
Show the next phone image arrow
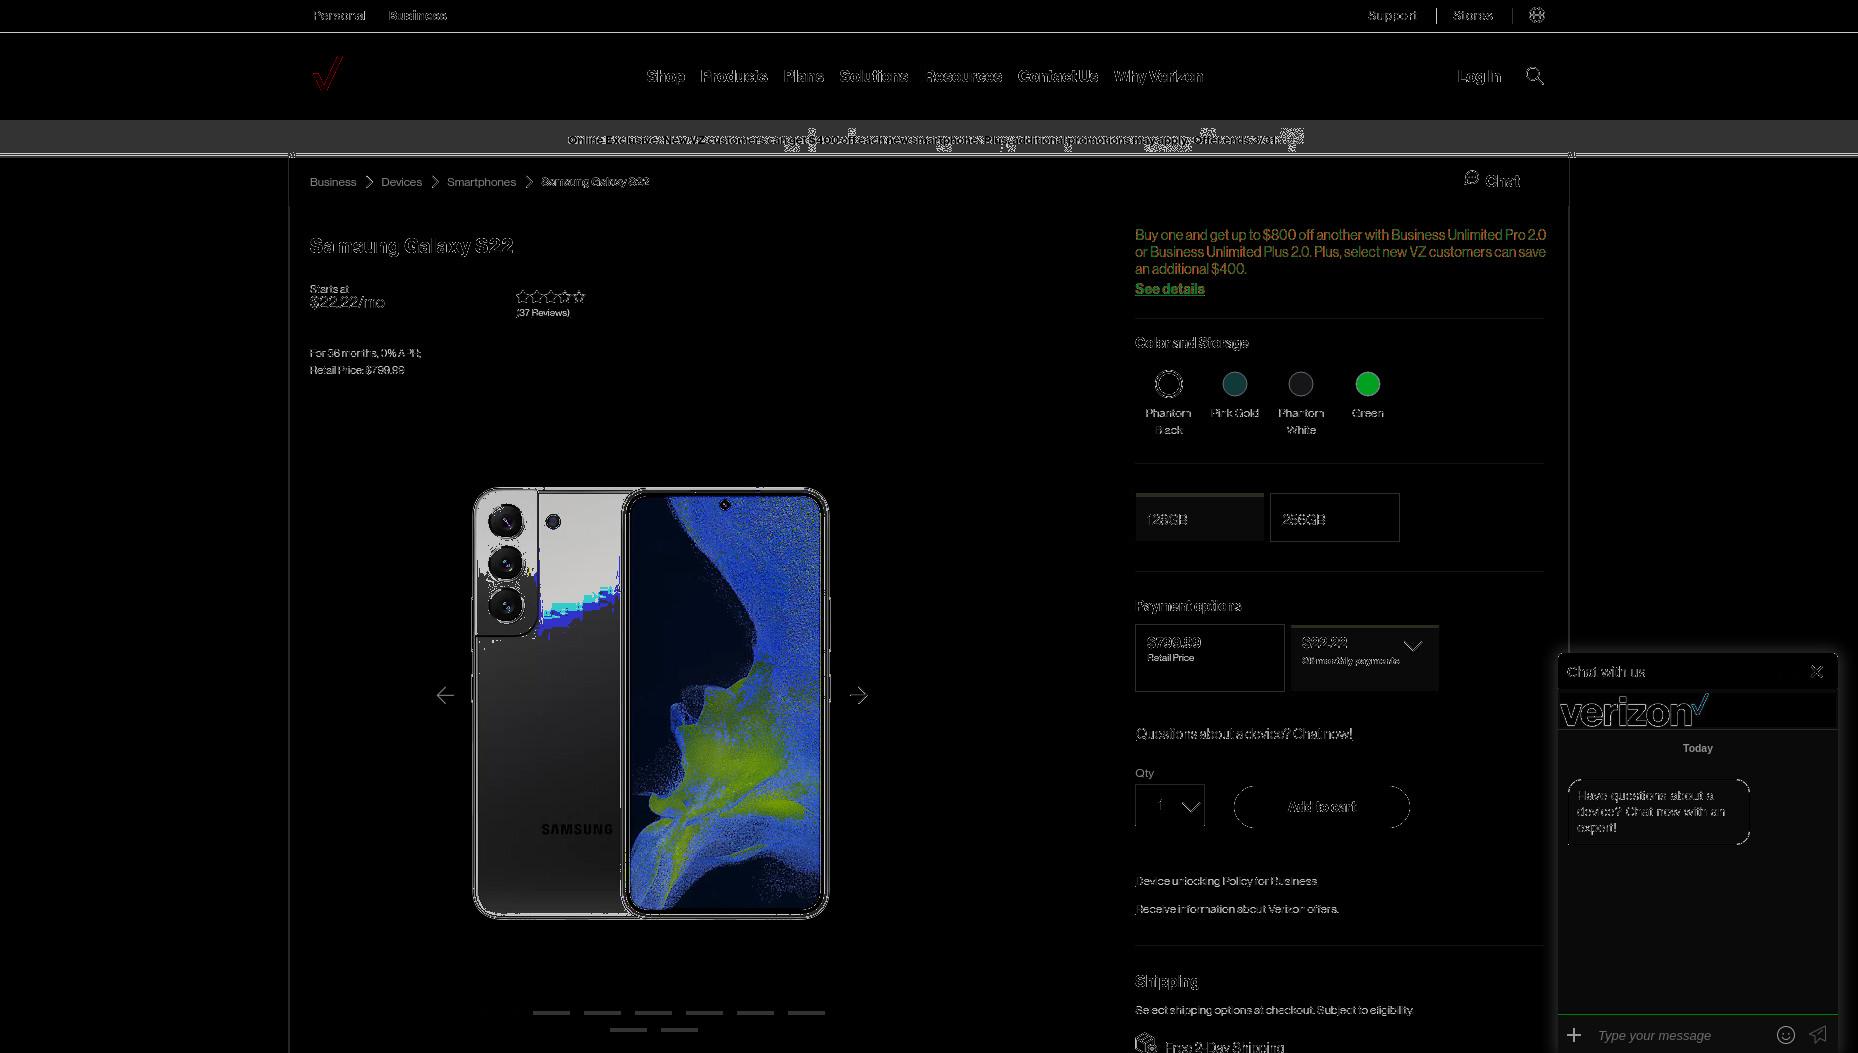[858, 695]
